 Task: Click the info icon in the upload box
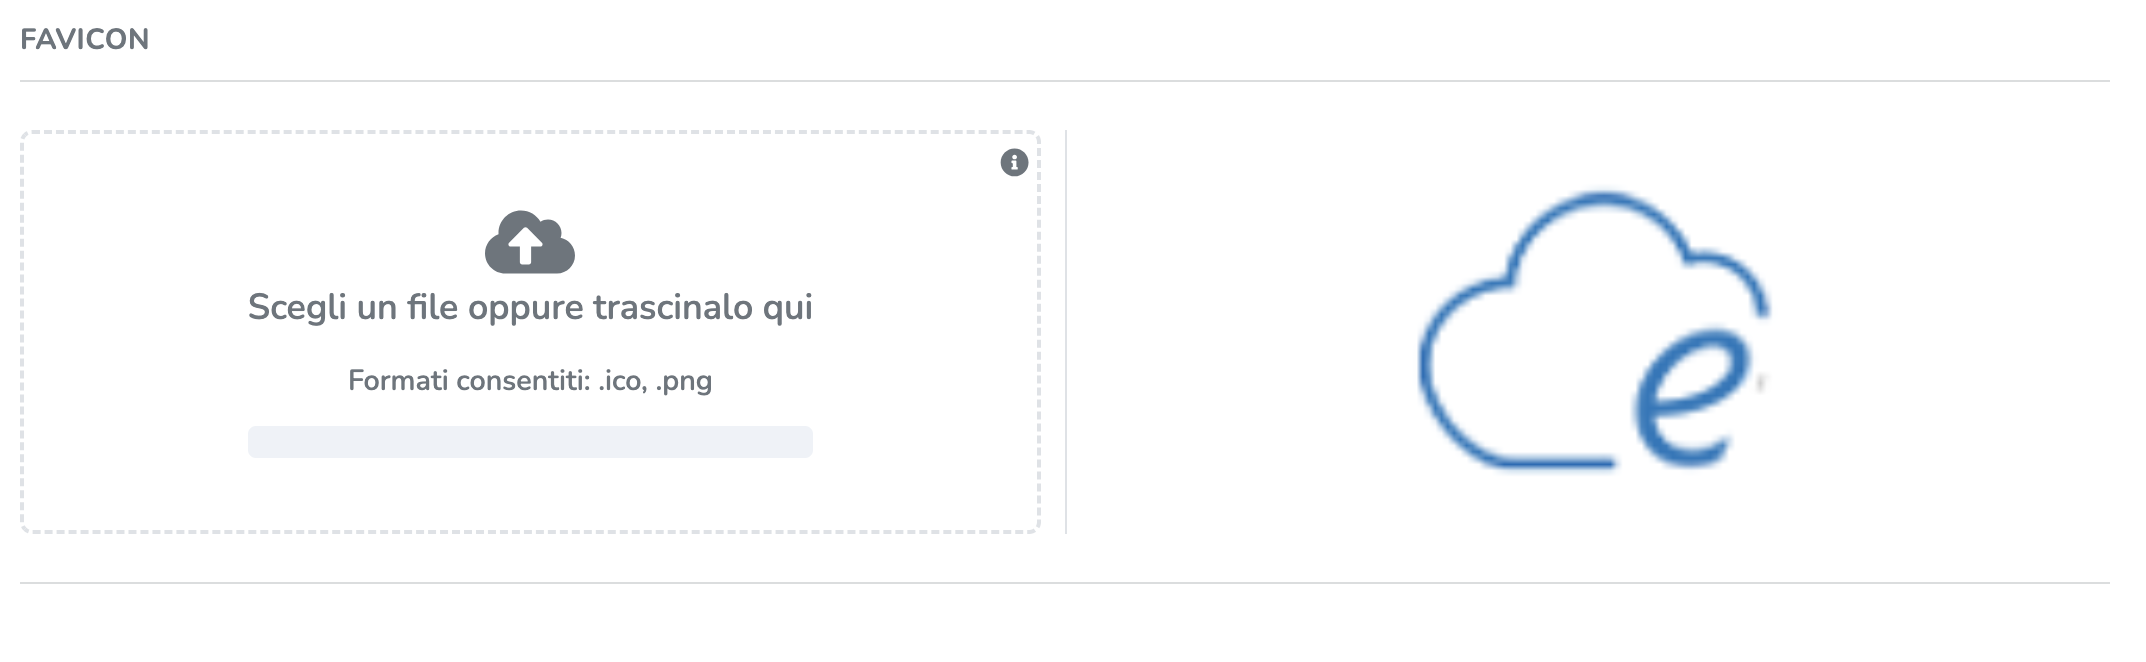[1014, 162]
